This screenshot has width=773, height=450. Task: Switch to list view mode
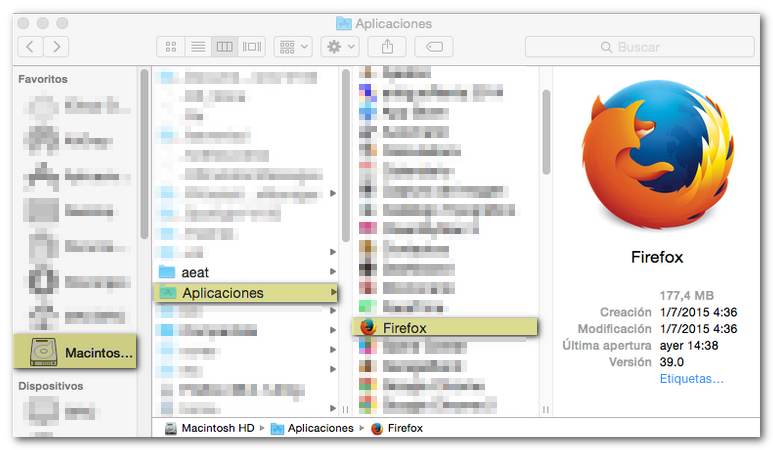(x=197, y=47)
